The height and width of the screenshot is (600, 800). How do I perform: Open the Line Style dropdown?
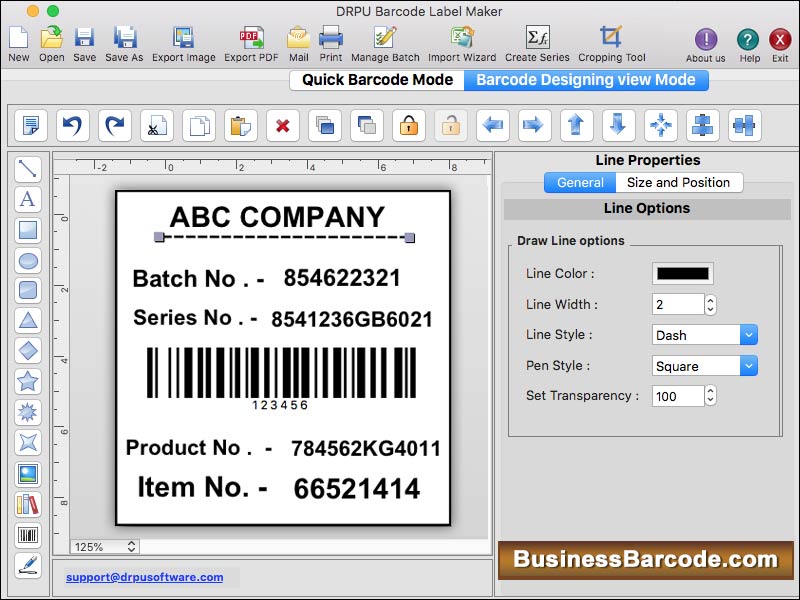point(704,335)
